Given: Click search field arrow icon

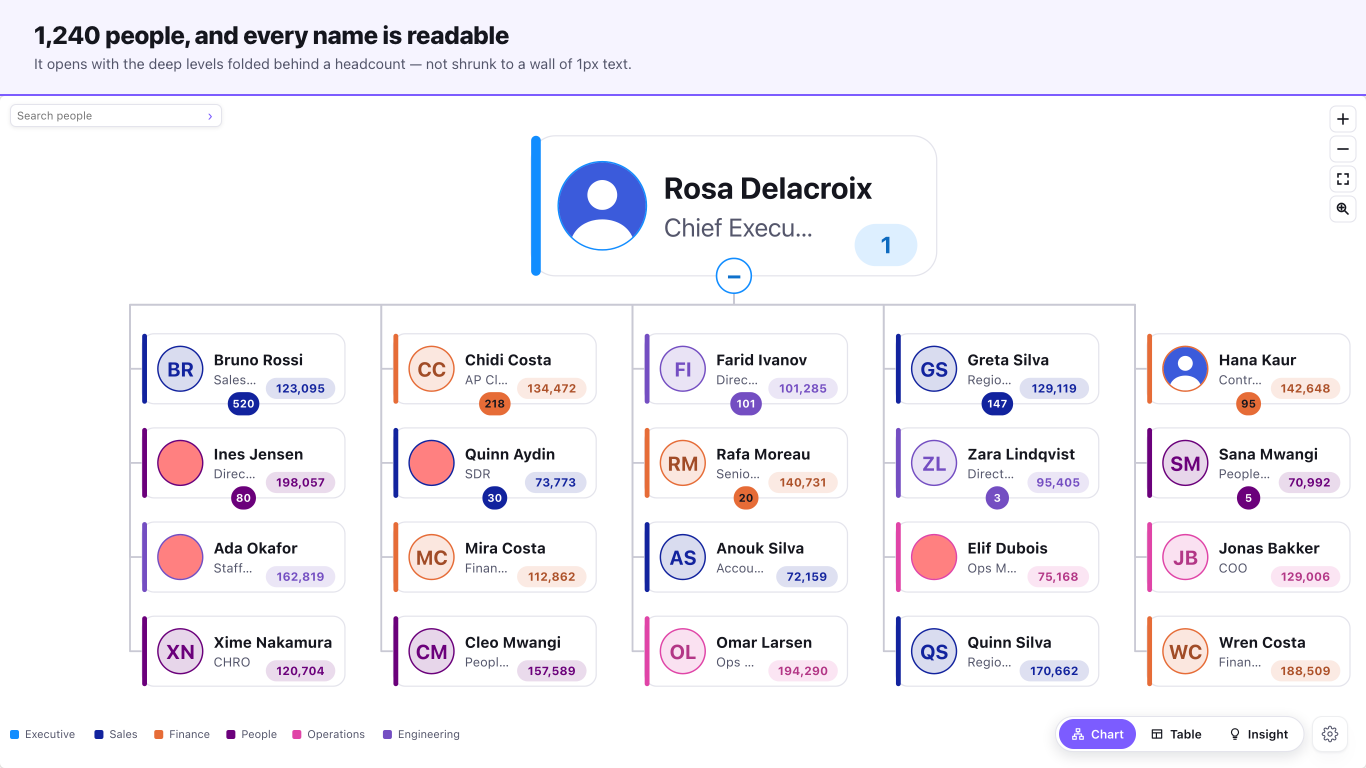Looking at the screenshot, I should point(210,116).
